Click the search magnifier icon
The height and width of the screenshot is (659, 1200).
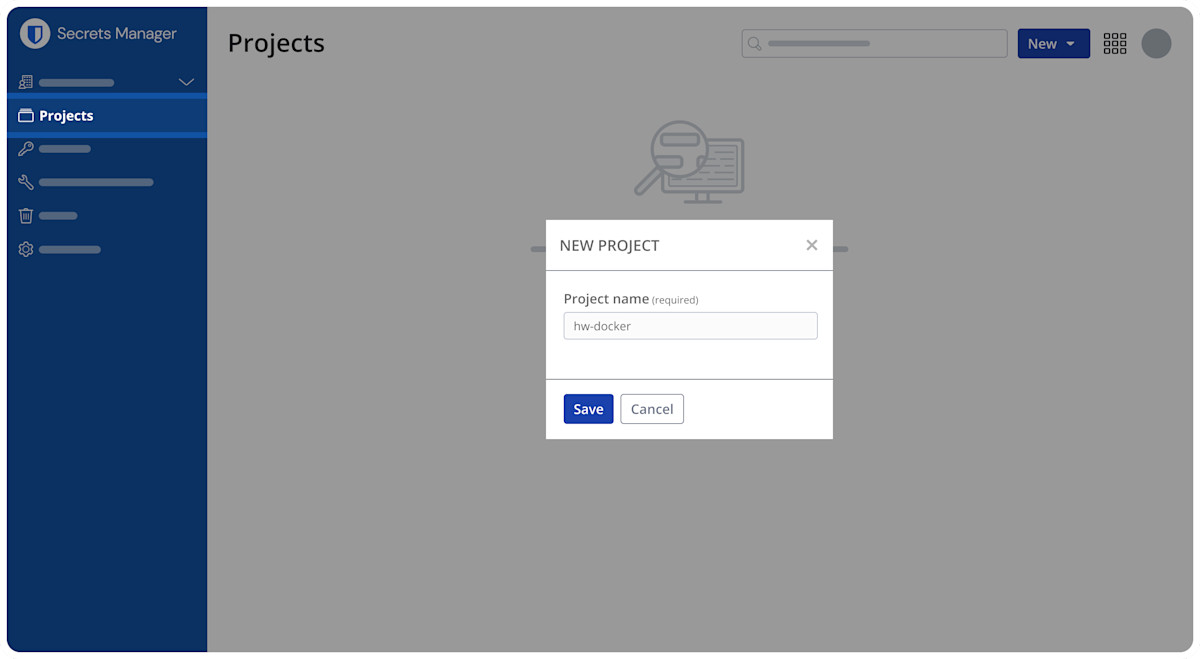tap(755, 44)
